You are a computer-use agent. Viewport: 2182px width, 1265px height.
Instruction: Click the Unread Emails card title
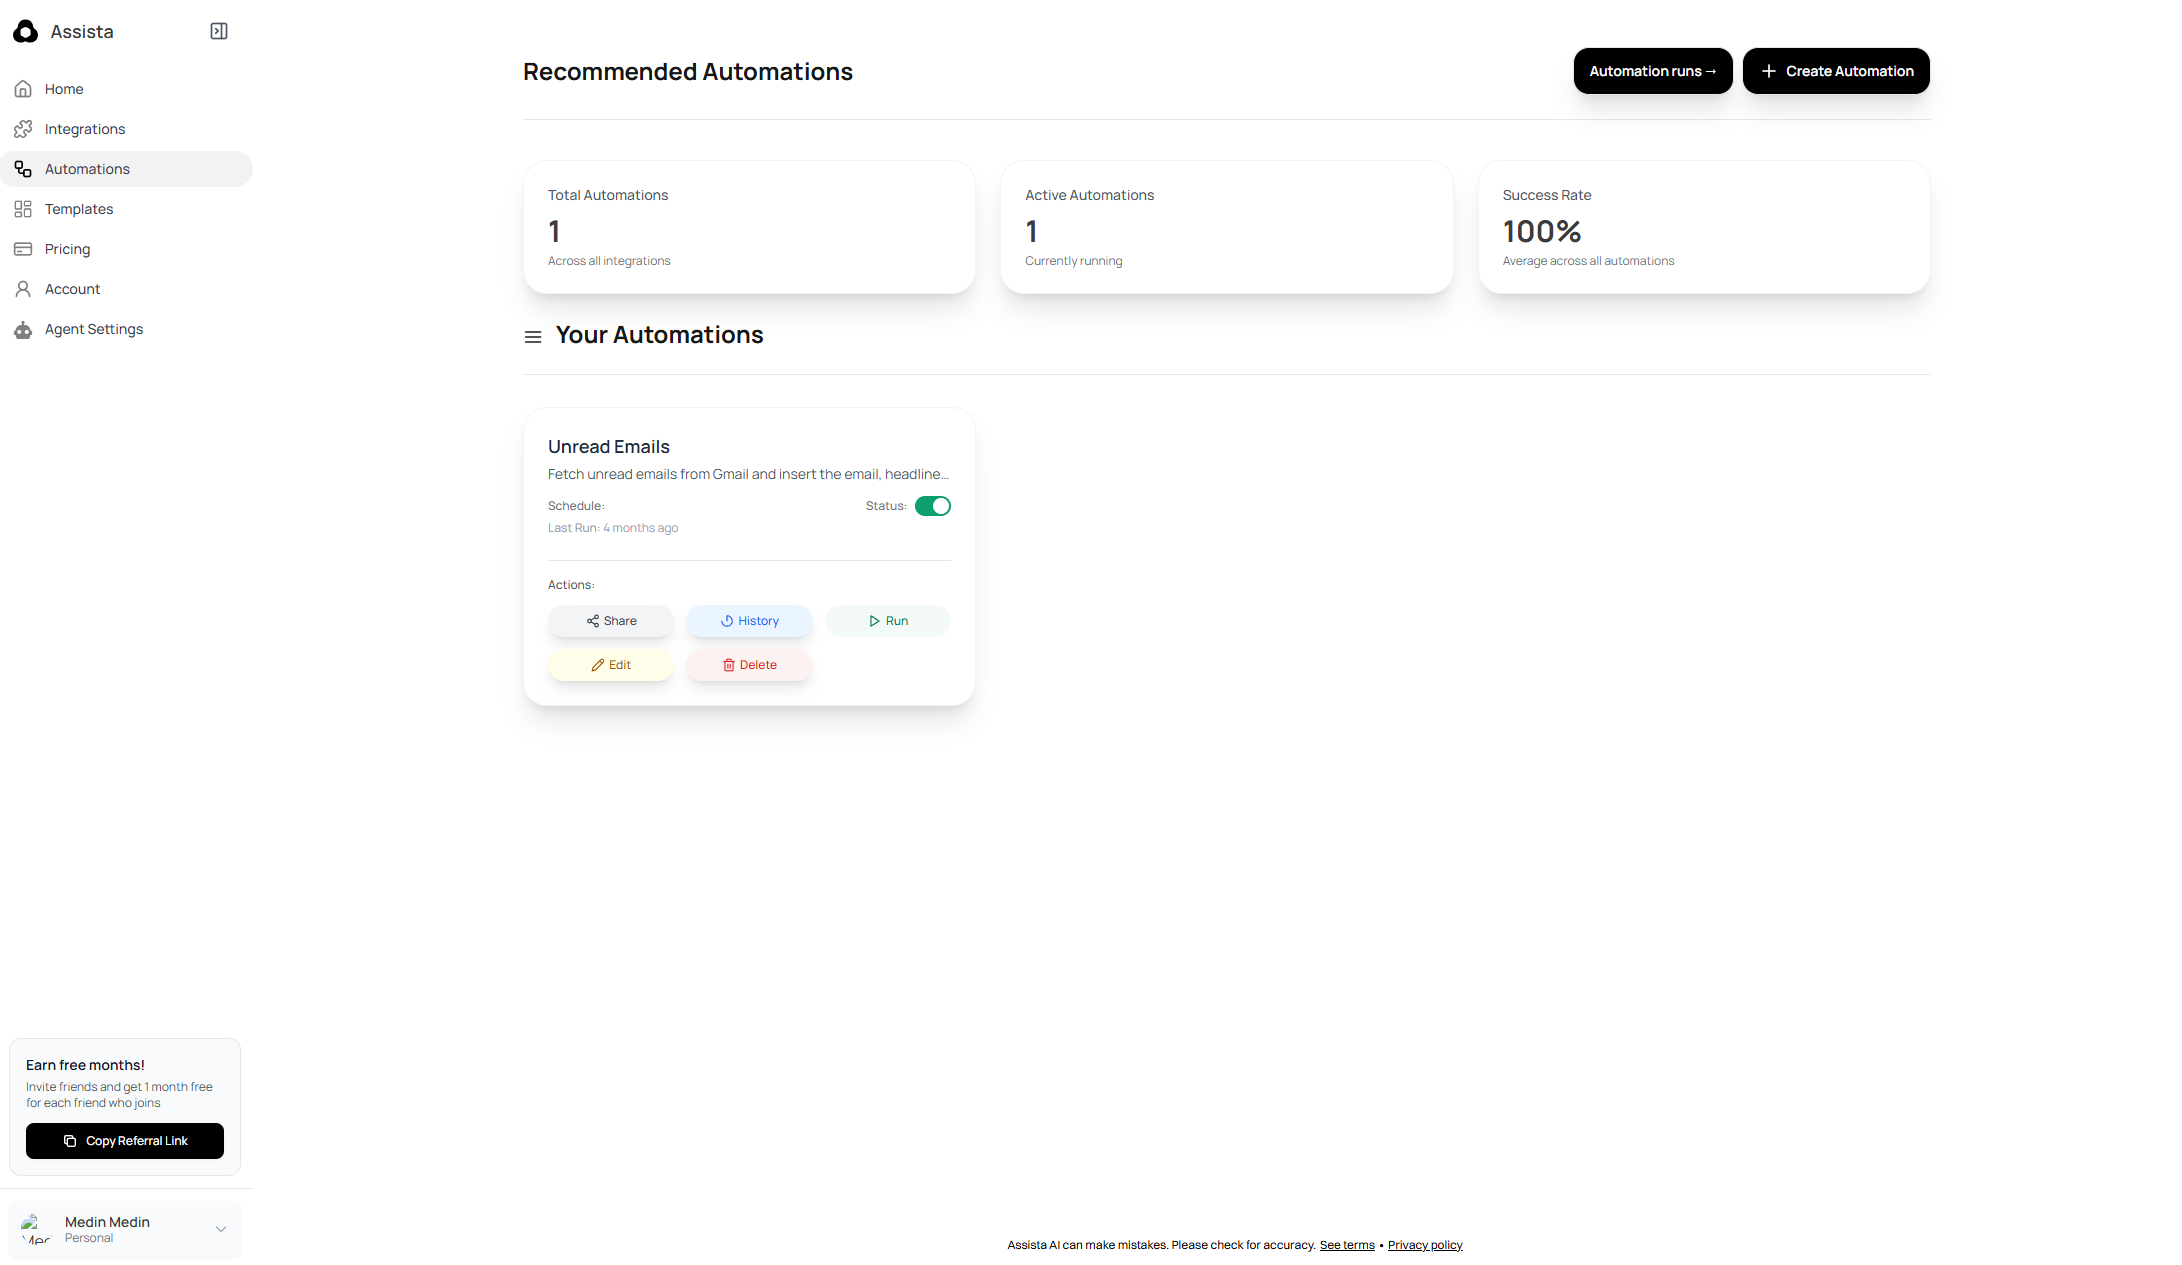pyautogui.click(x=608, y=447)
